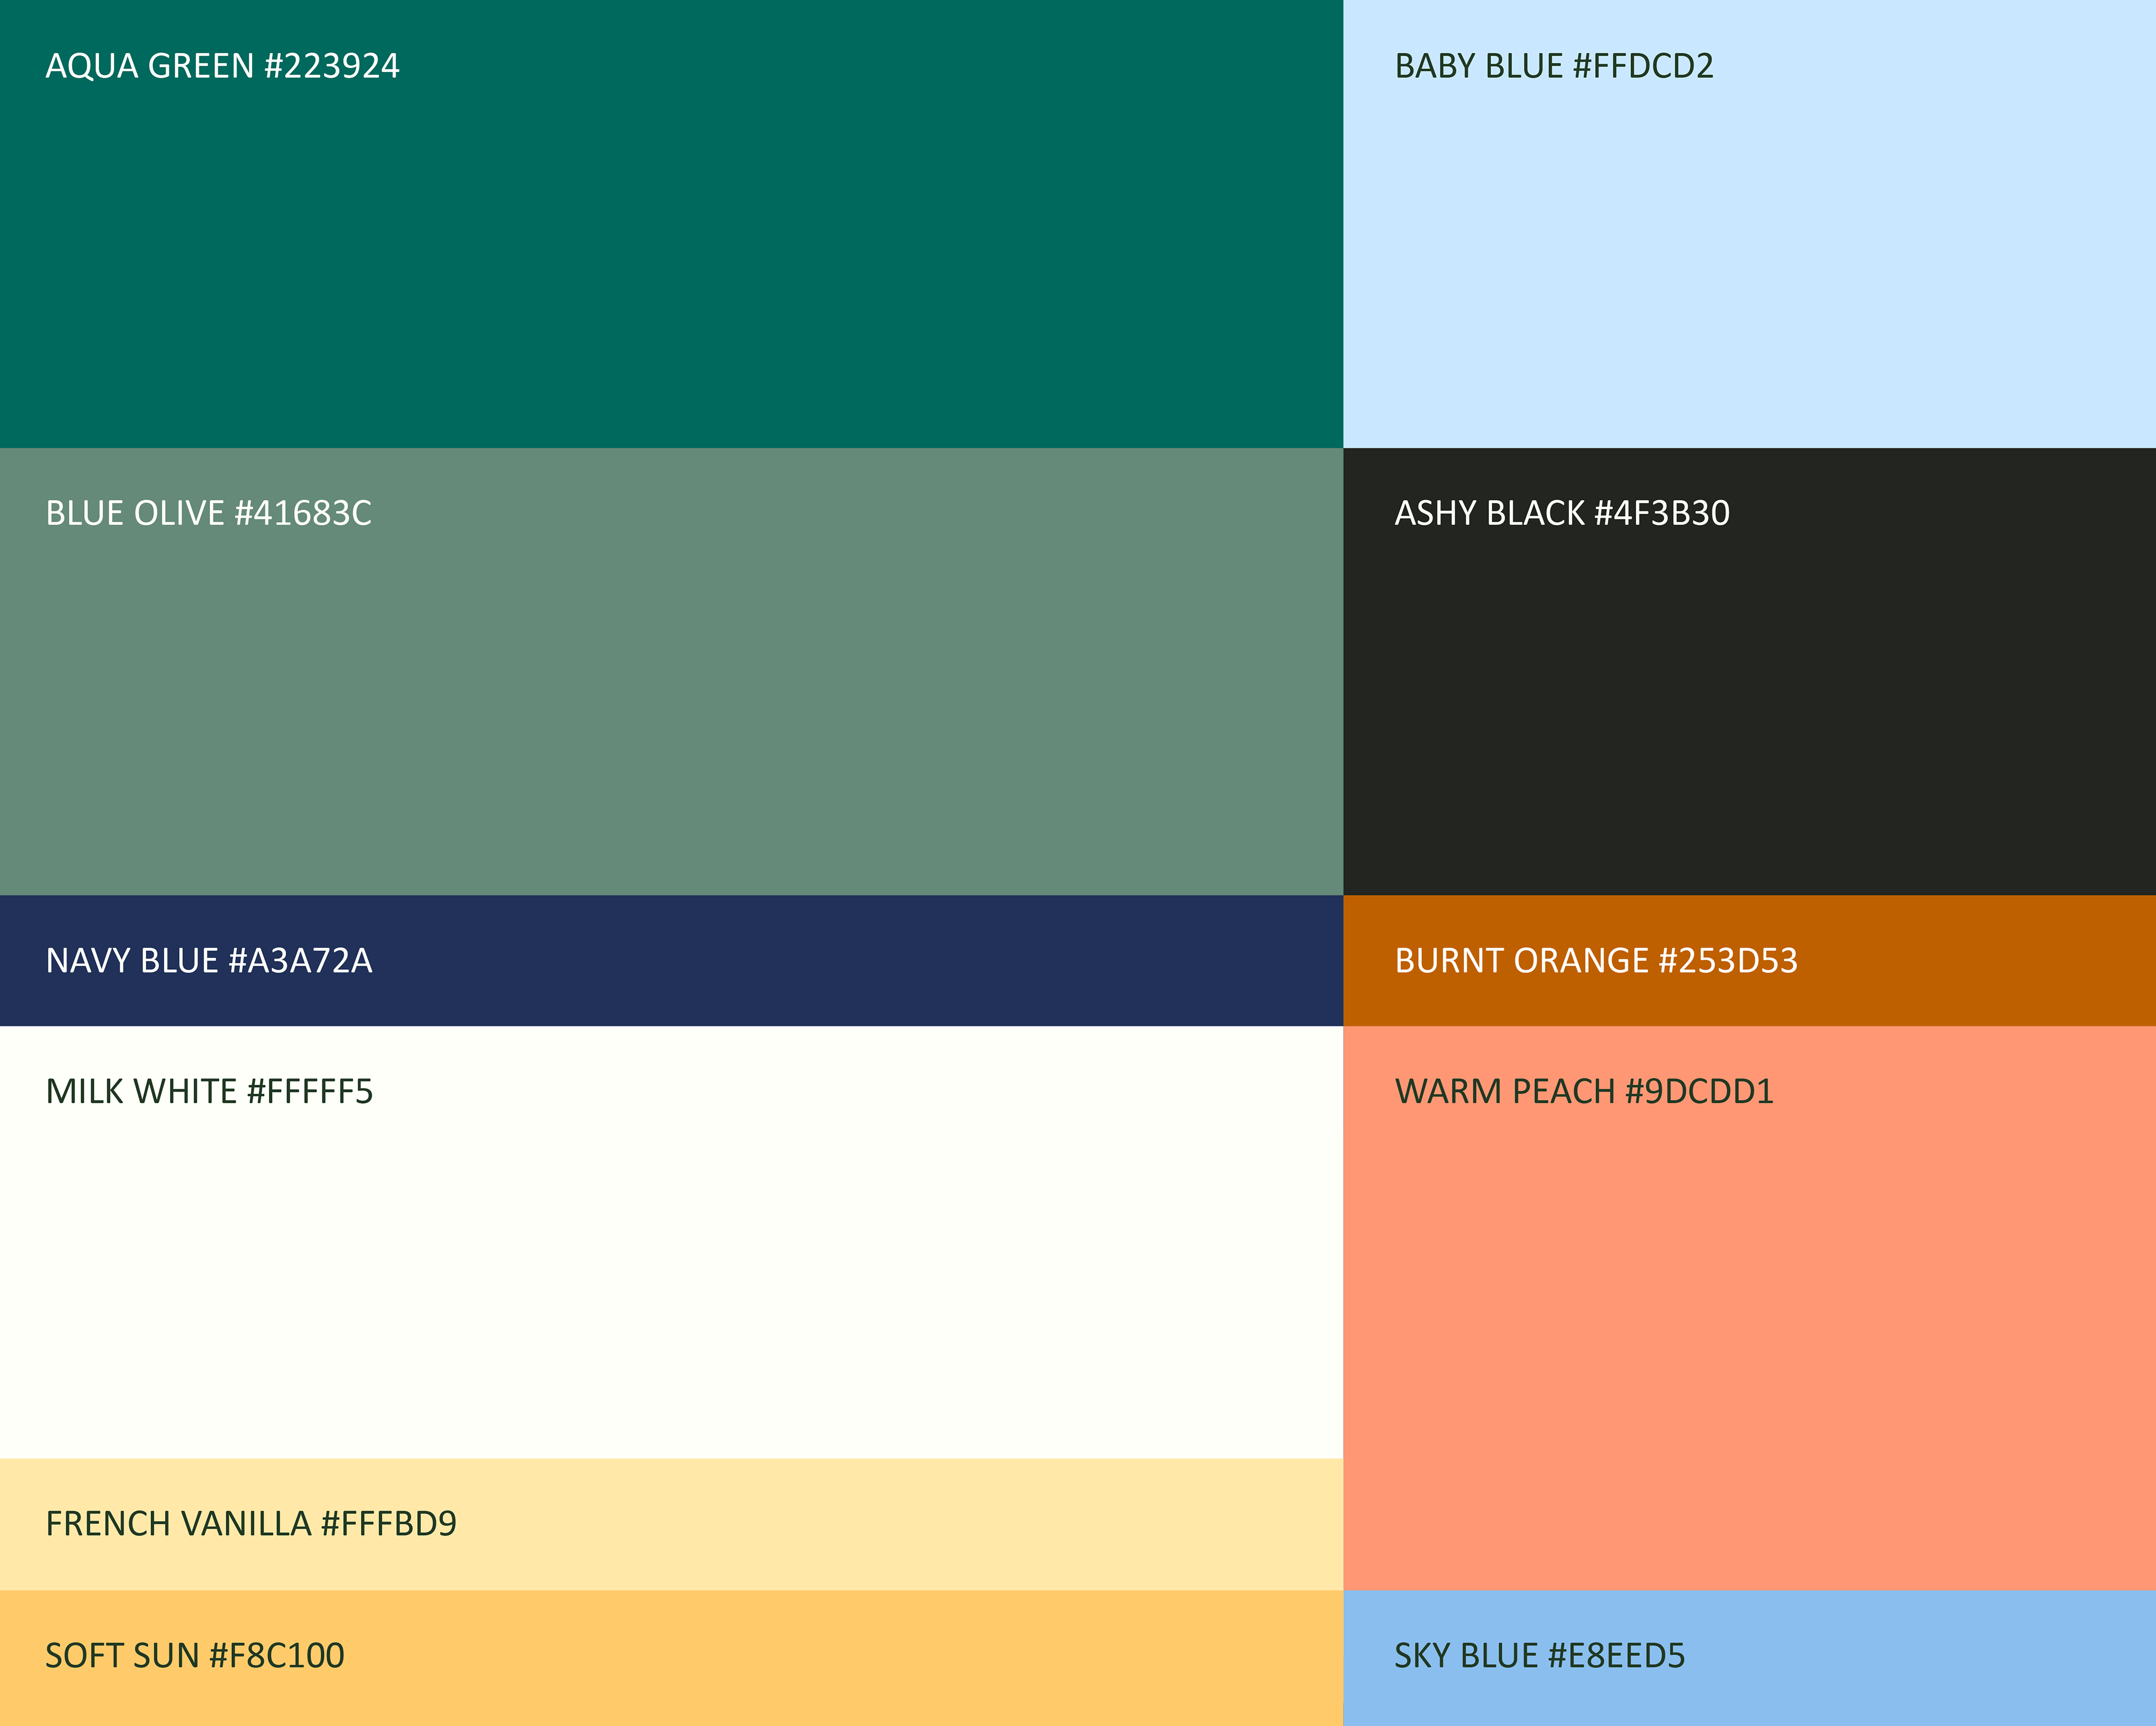This screenshot has height=1726, width=2156.
Task: Click the NAVY BLUE #A3A72A text
Action: 208,961
